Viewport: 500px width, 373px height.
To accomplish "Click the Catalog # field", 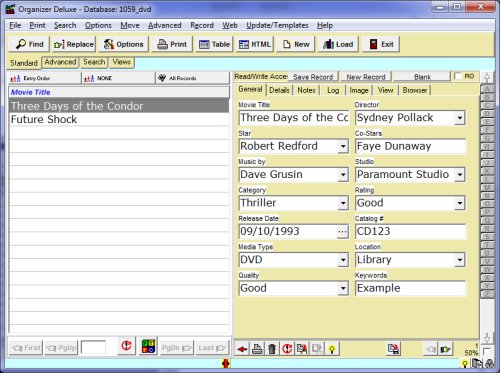I will click(410, 231).
